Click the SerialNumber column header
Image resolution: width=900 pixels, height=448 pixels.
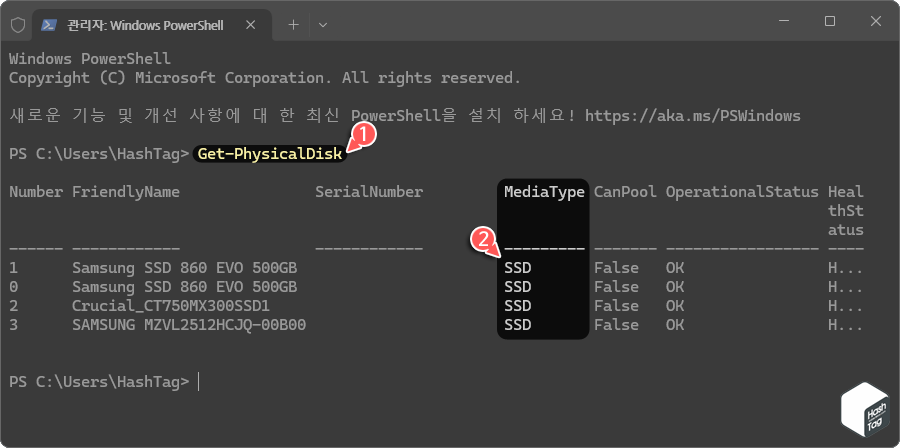[x=368, y=192]
